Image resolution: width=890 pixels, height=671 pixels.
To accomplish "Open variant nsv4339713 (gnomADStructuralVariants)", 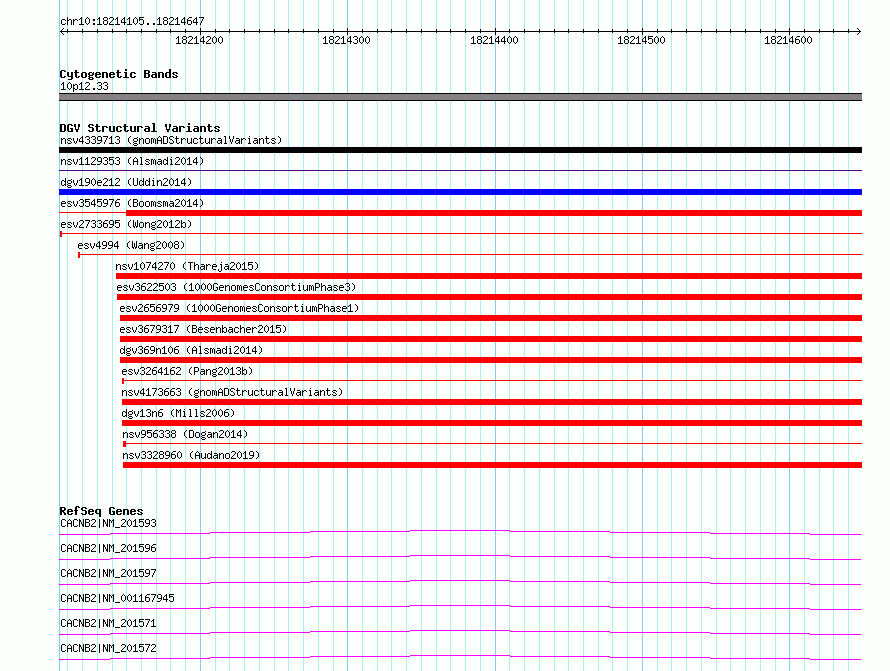I will (x=171, y=140).
